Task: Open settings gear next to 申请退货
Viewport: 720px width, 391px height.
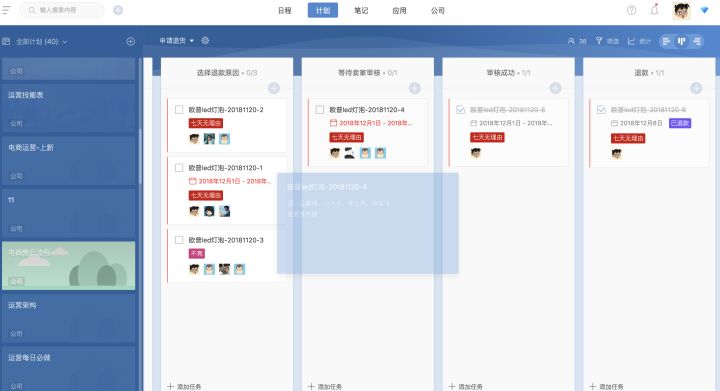Action: (205, 40)
